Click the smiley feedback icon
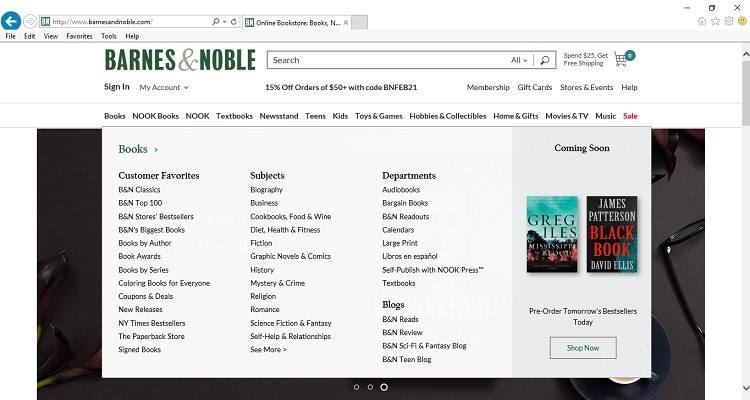 742,21
